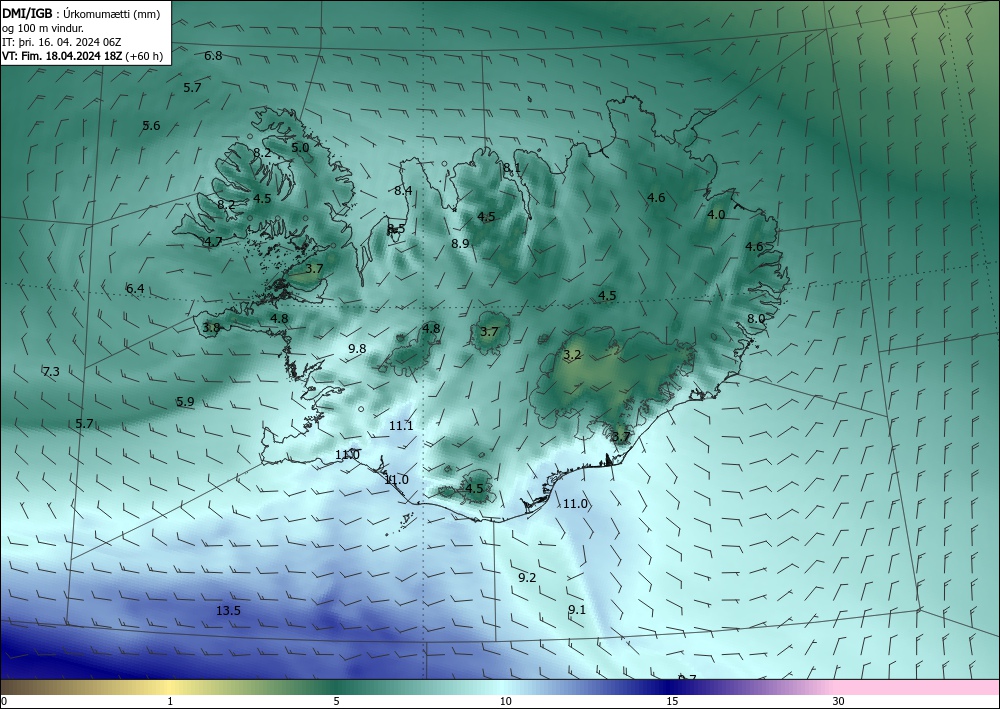Click the 'IT: þri. 16. 04. 2024 06Z' line
1000x709 pixels.
point(62,42)
